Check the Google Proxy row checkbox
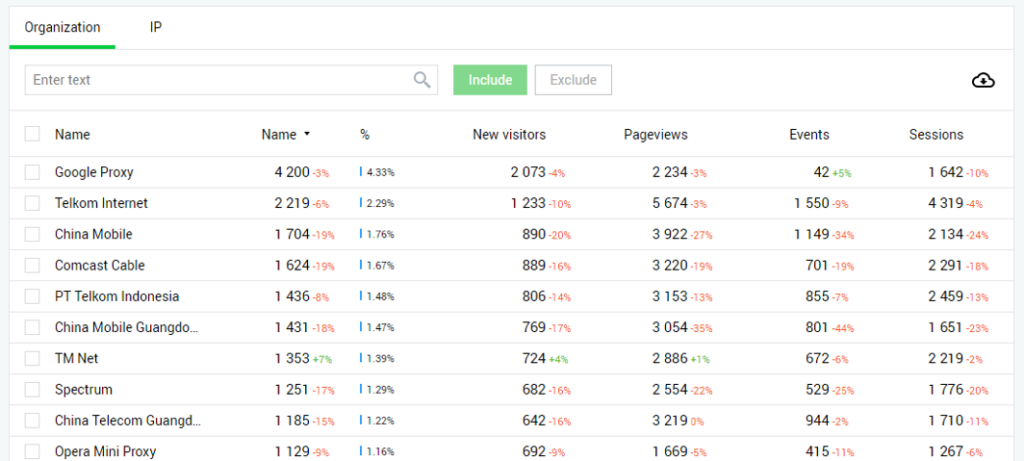The image size is (1024, 461). coord(32,172)
